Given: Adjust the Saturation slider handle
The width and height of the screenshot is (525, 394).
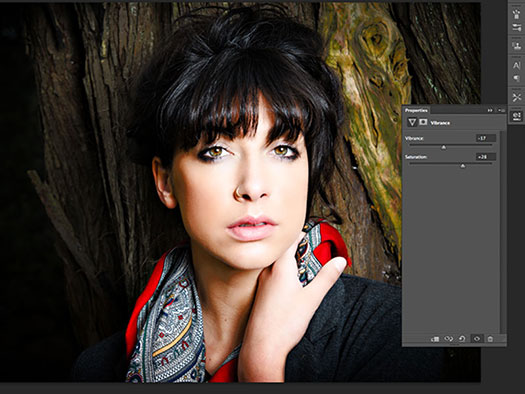Looking at the screenshot, I should pos(463,166).
